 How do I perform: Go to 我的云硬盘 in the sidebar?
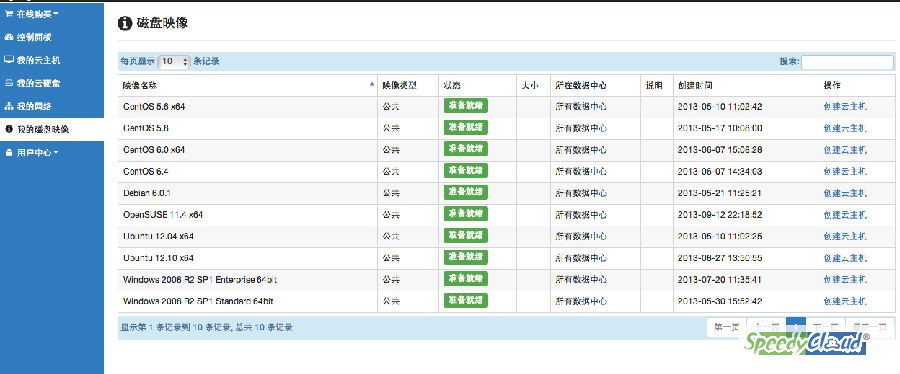(x=32, y=83)
